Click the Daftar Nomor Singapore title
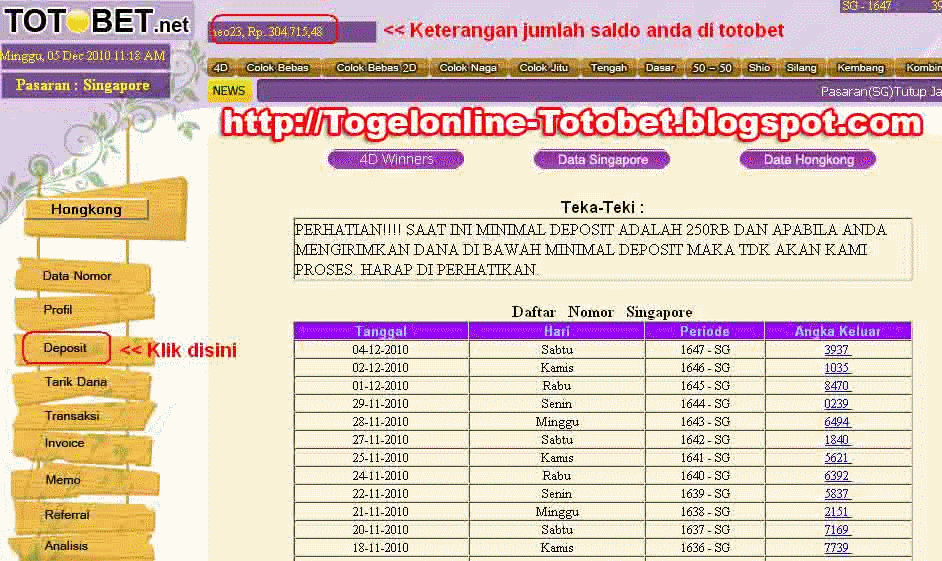The height and width of the screenshot is (561, 942). click(602, 312)
